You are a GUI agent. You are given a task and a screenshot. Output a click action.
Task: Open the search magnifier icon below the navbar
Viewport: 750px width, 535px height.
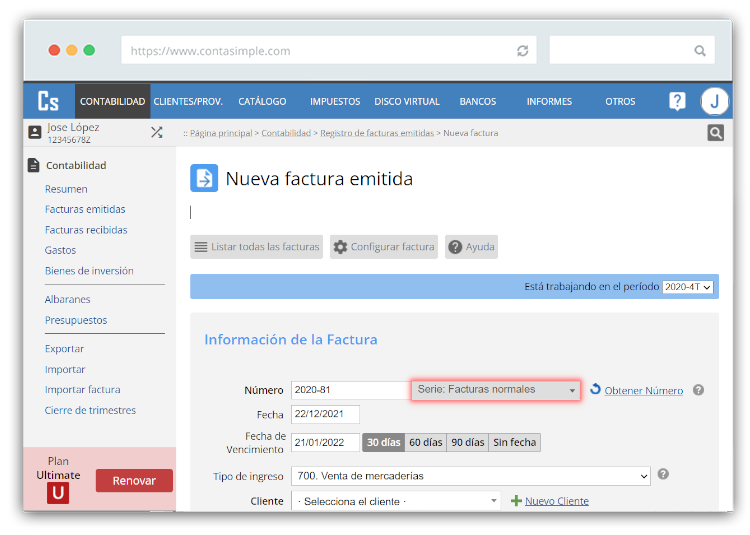click(715, 133)
